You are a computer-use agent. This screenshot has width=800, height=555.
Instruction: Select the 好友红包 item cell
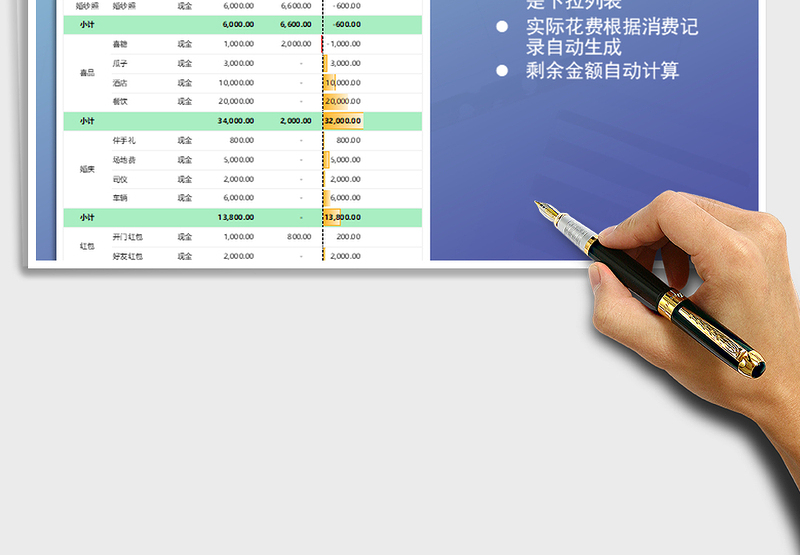[127, 256]
